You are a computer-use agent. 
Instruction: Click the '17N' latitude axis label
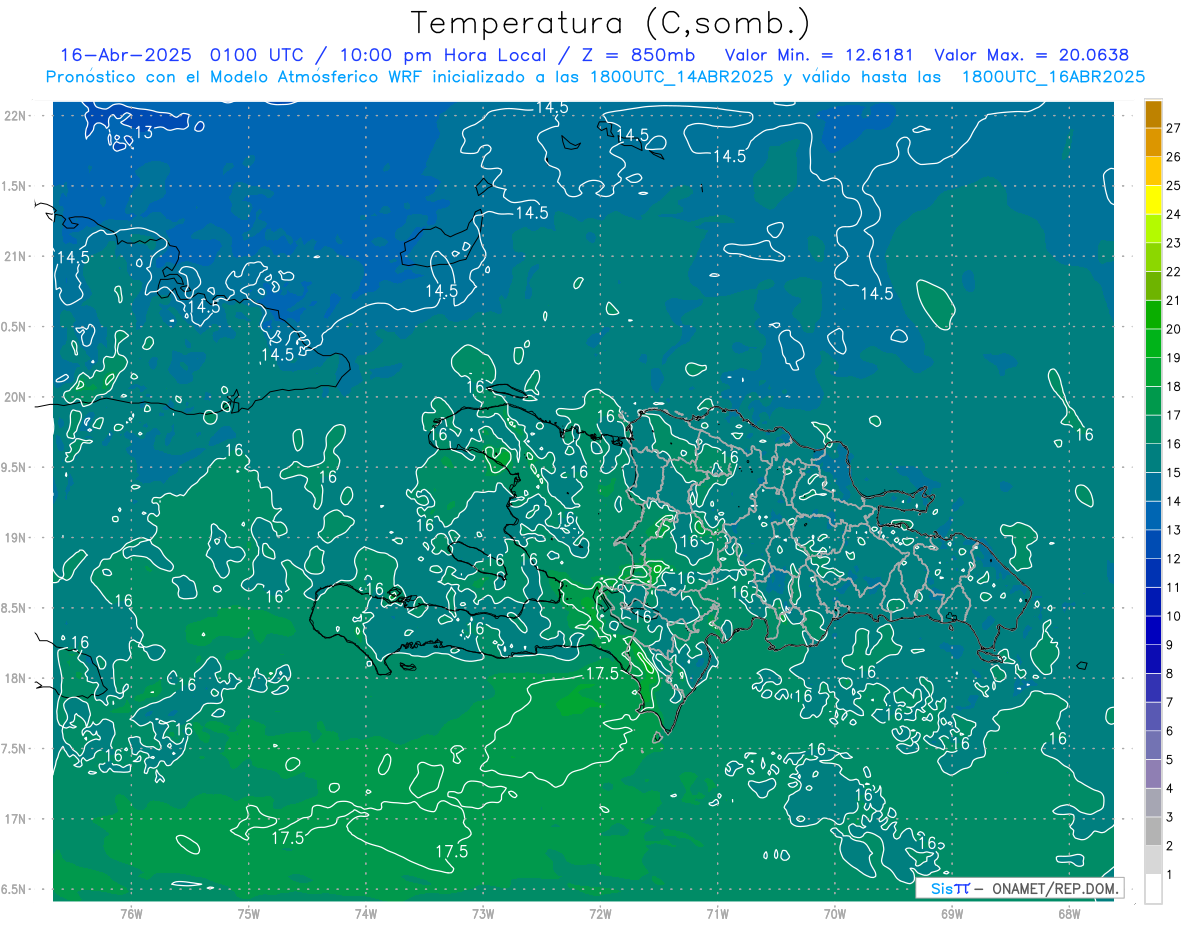(15, 819)
